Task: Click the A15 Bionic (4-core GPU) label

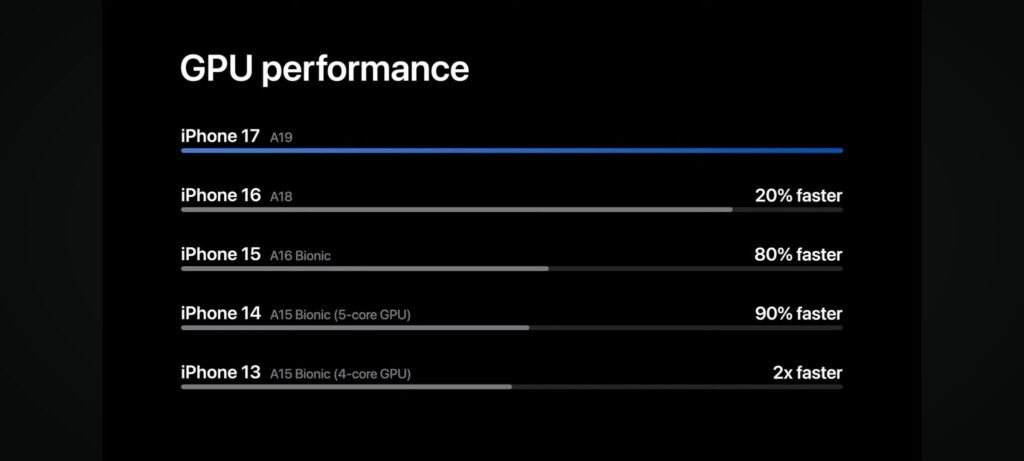Action: (340, 375)
